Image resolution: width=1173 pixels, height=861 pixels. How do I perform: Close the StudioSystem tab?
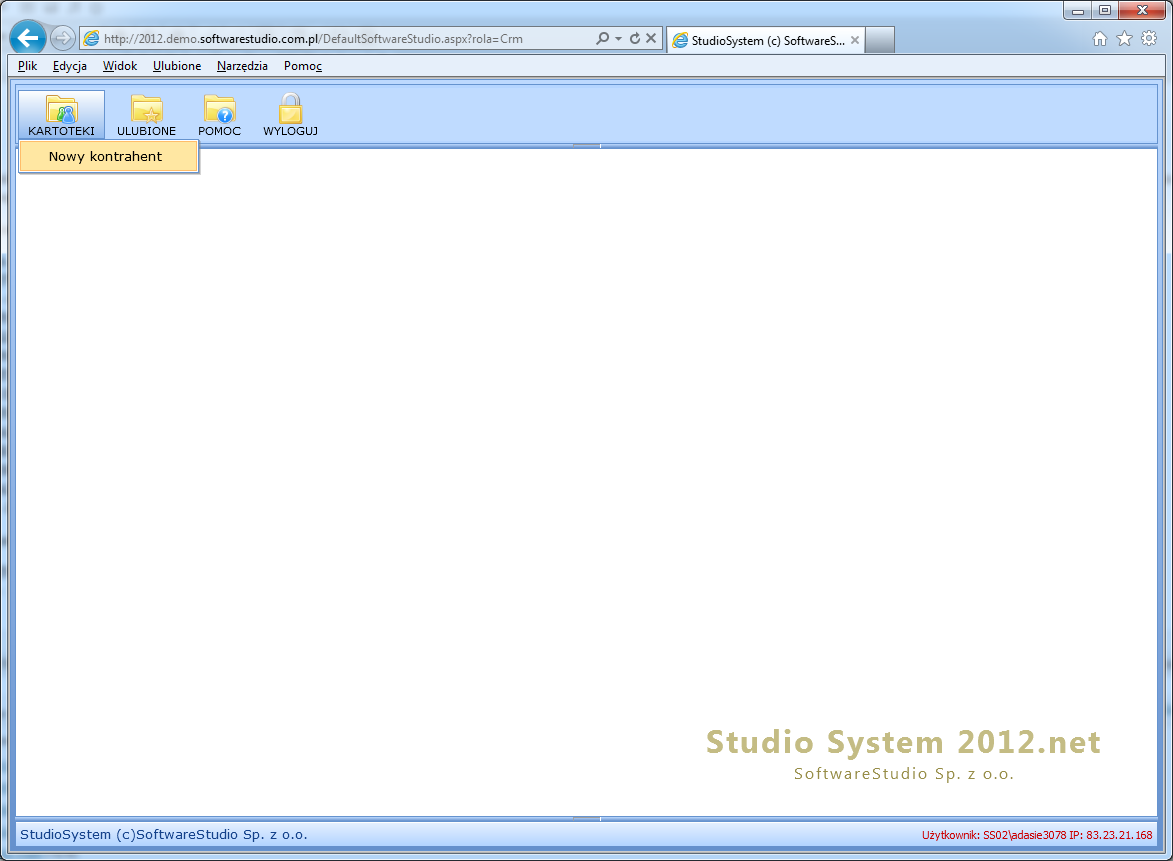click(854, 40)
